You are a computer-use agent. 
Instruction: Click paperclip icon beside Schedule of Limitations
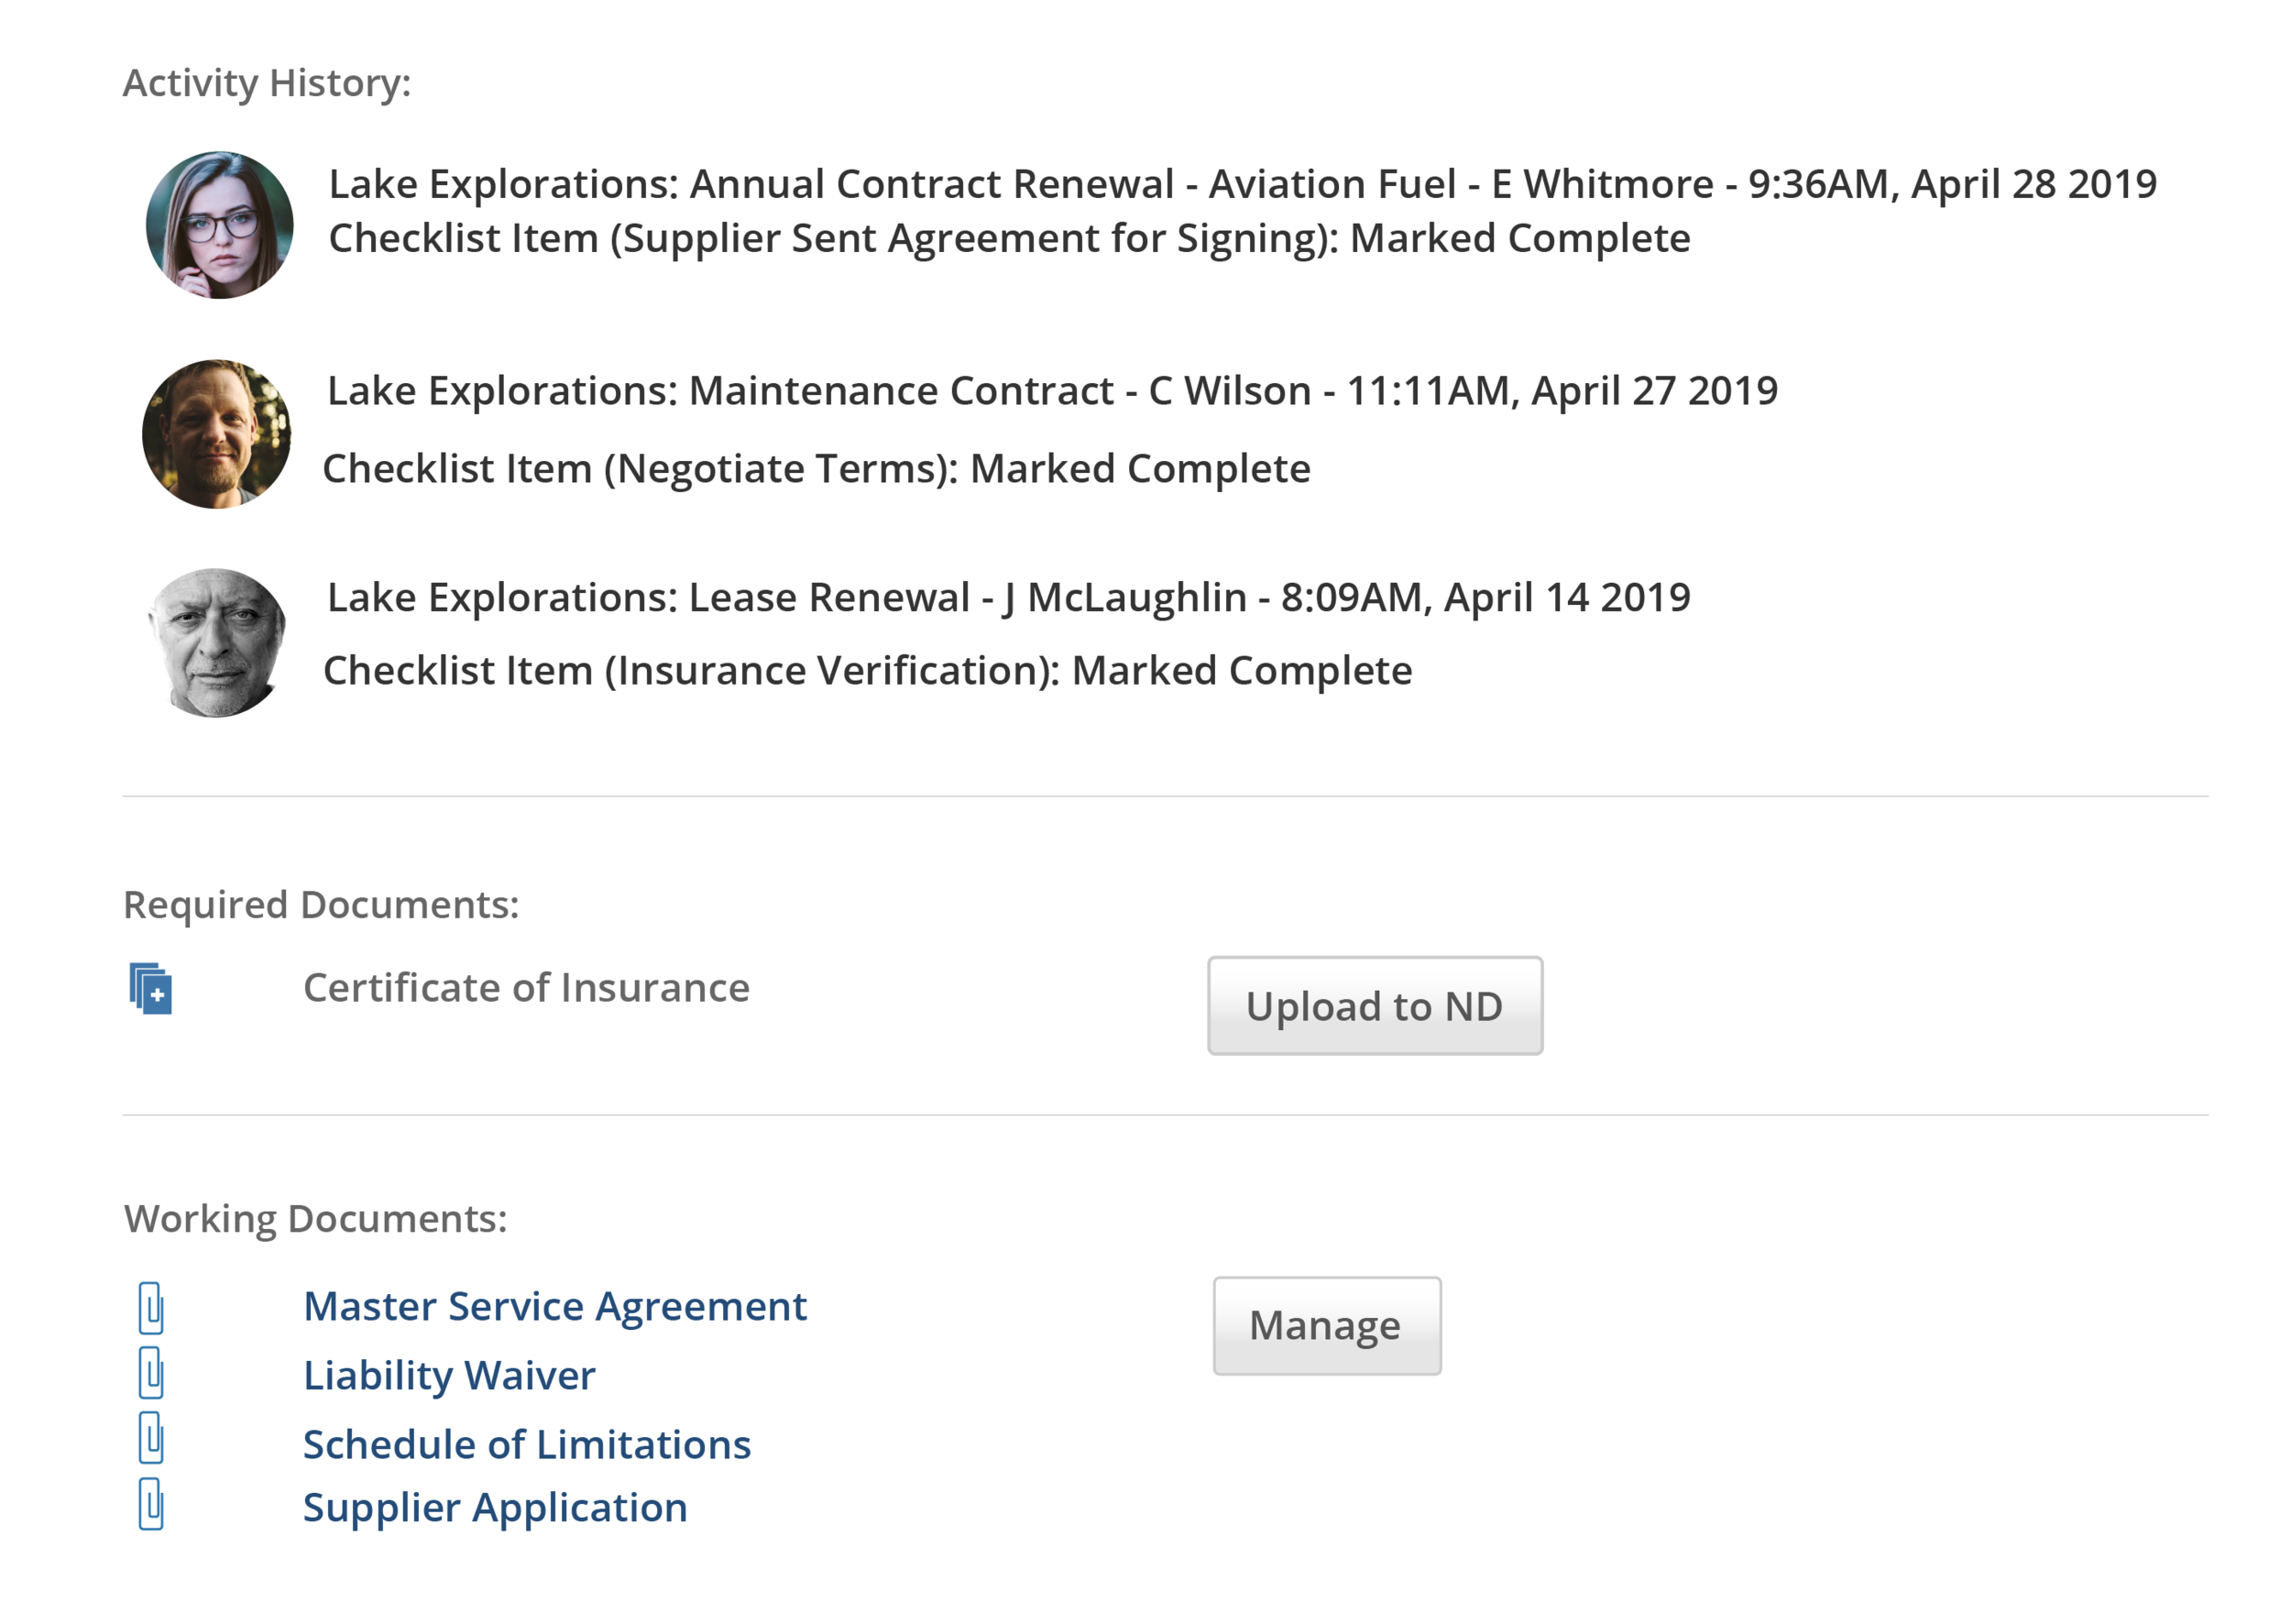151,1438
